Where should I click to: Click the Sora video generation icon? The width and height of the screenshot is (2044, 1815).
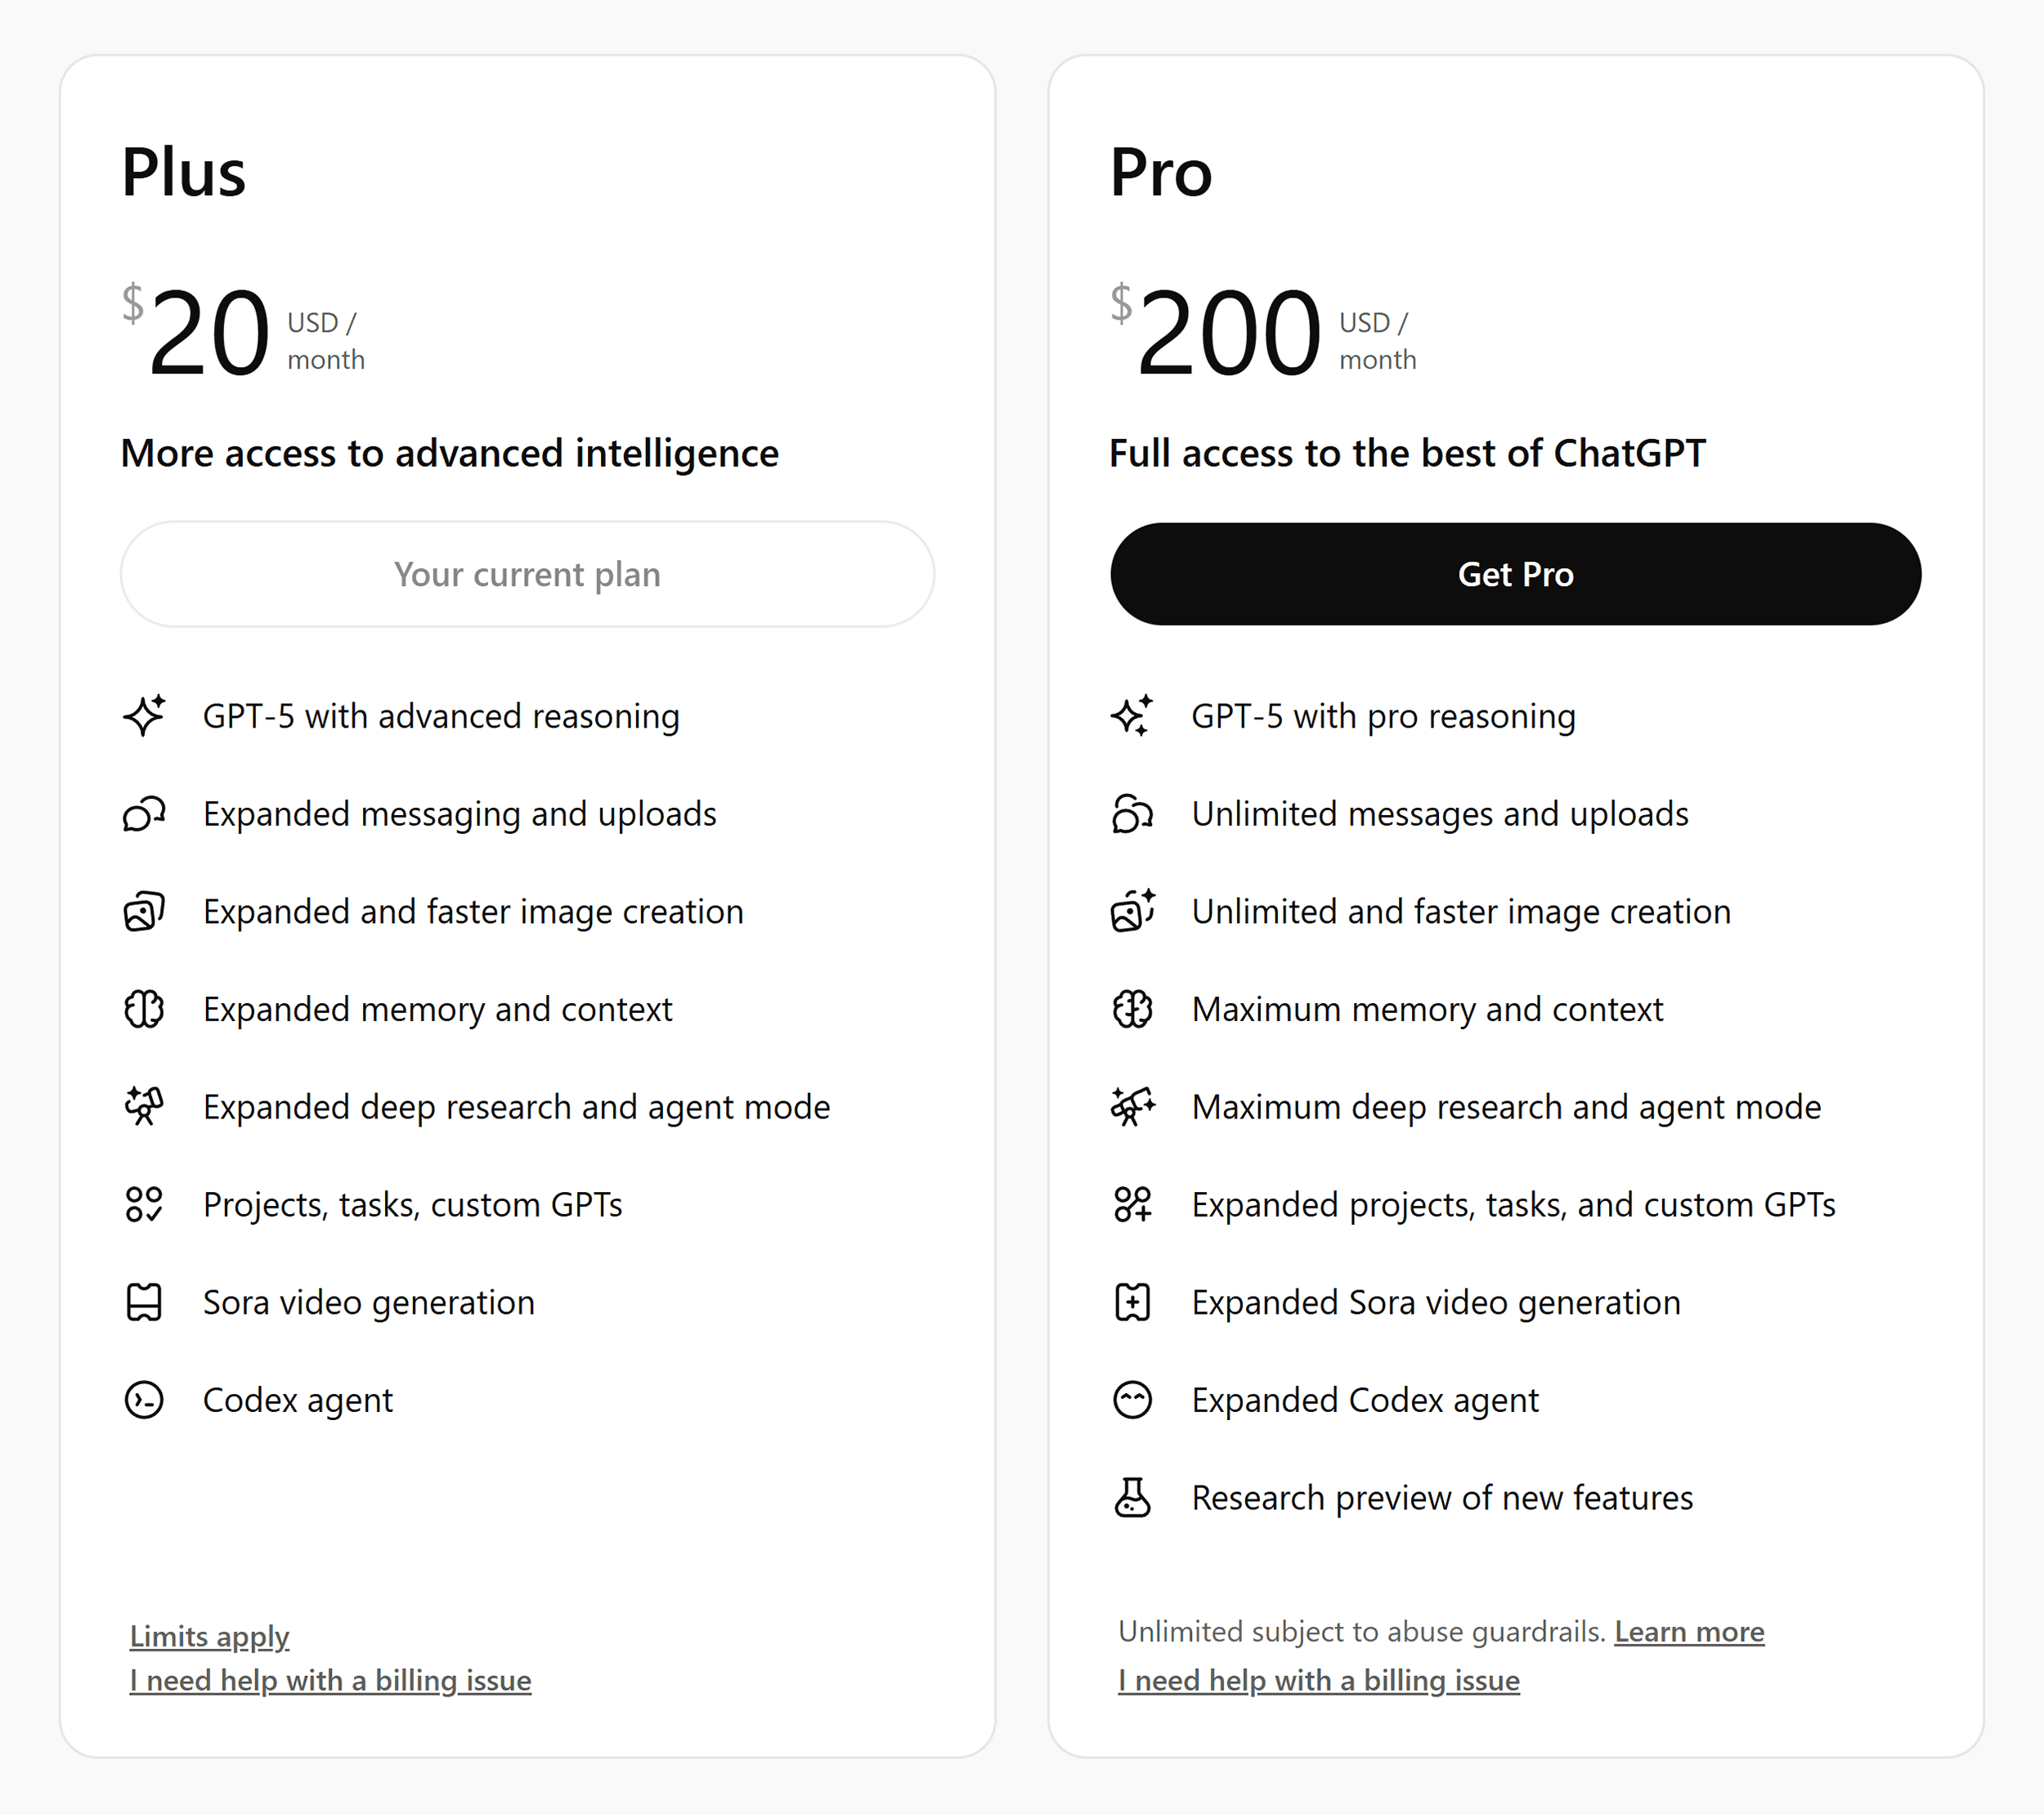(144, 1302)
